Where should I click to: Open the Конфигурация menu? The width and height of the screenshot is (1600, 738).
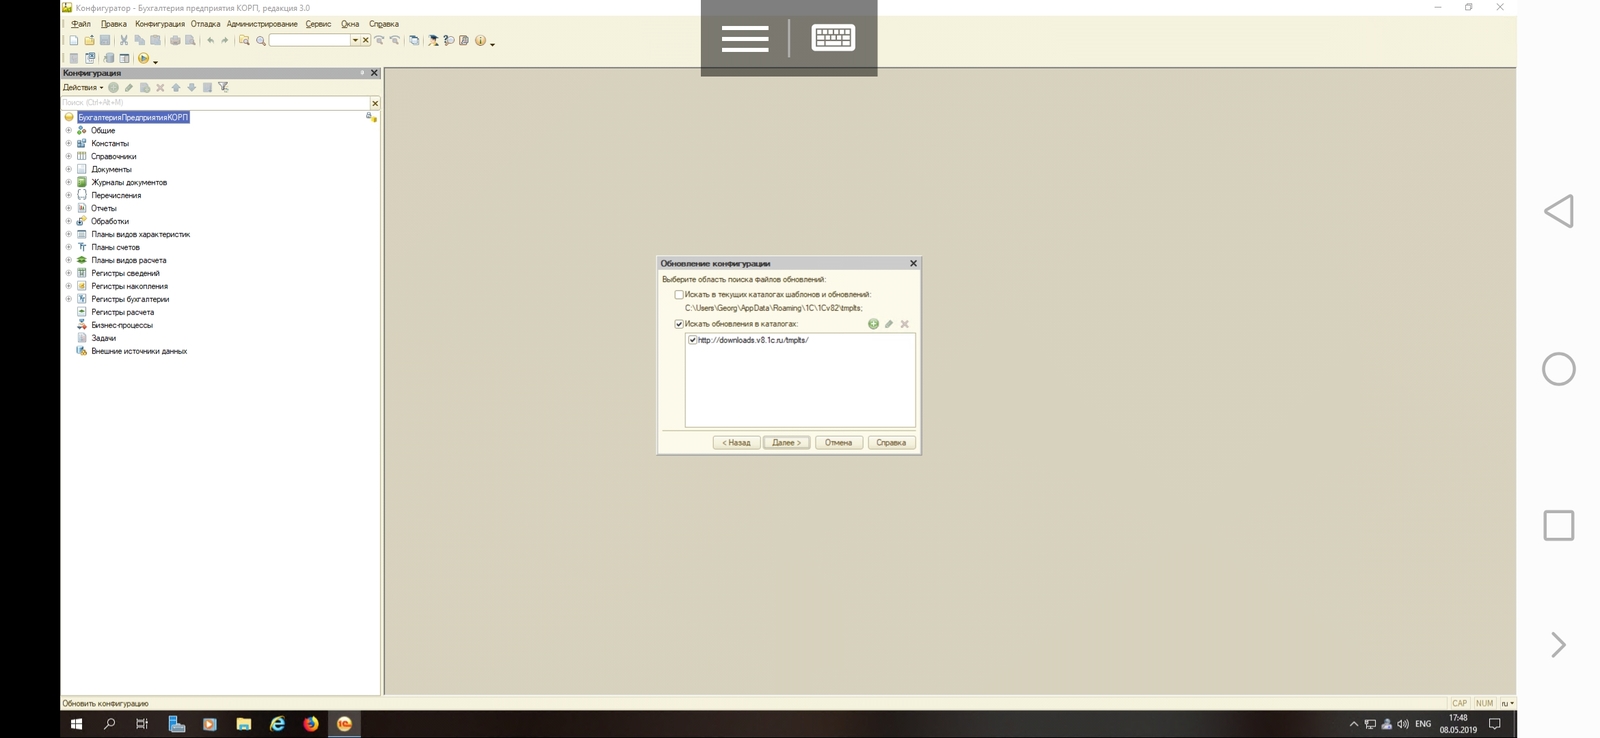(x=160, y=24)
